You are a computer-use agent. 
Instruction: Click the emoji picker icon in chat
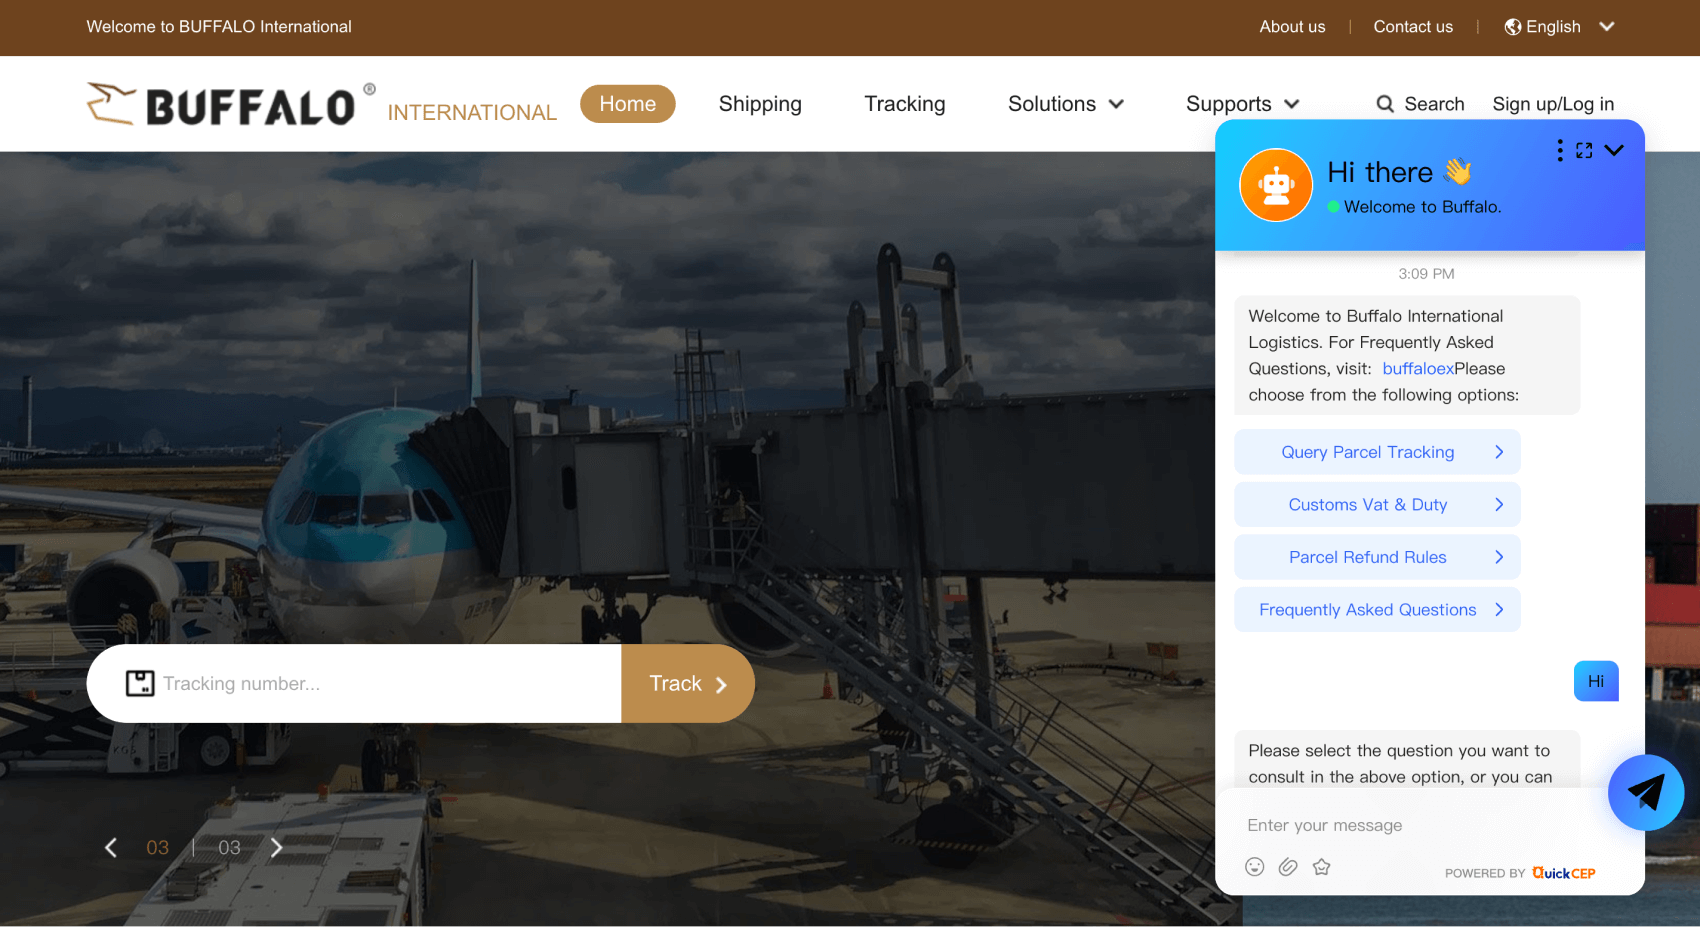pyautogui.click(x=1254, y=867)
